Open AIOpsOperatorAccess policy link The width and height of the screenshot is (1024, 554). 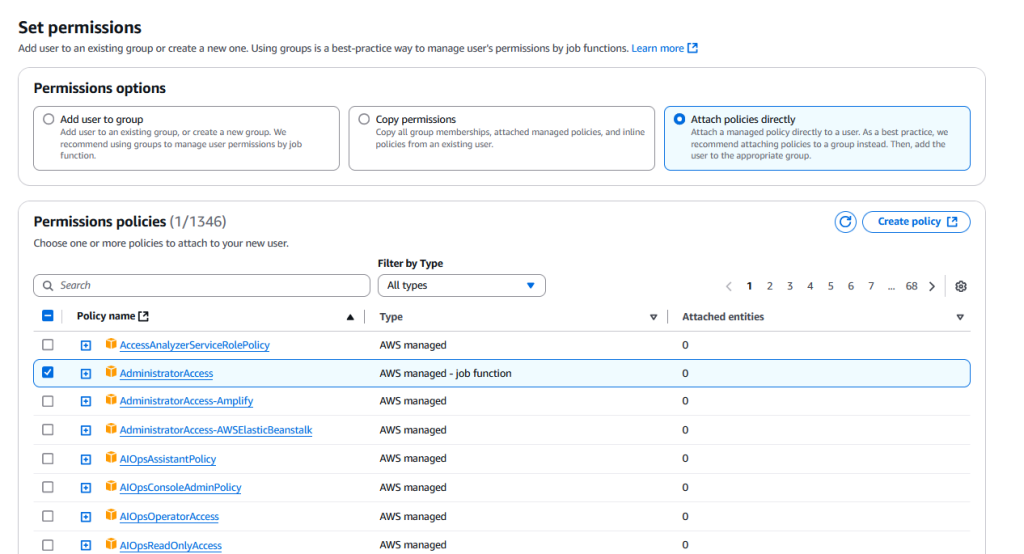[169, 517]
